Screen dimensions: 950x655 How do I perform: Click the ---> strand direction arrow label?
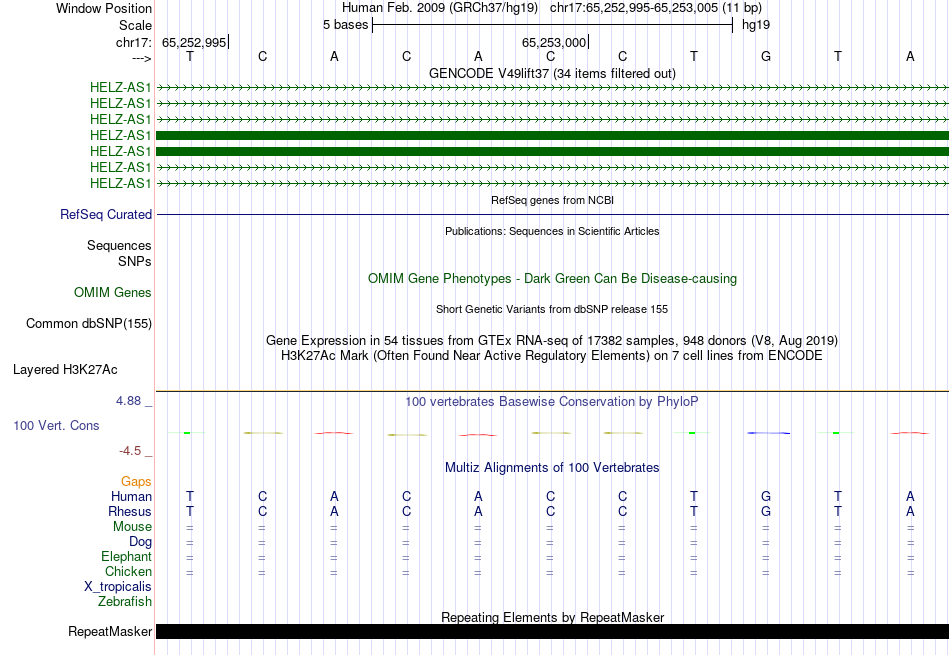[141, 58]
